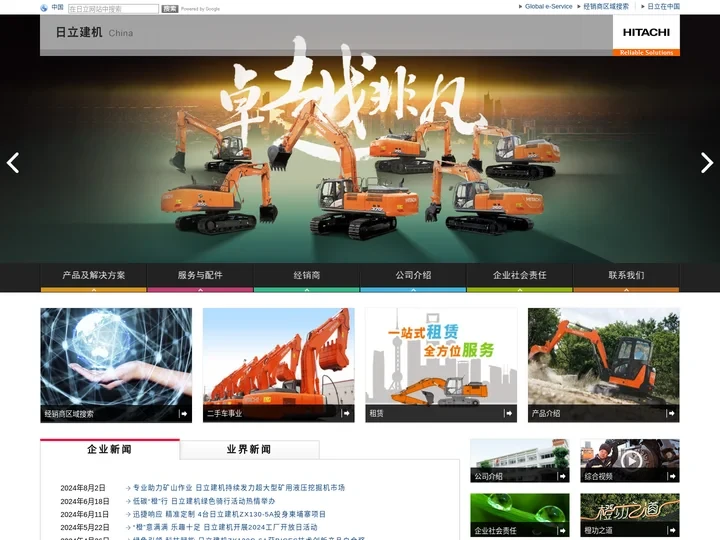Expand 服务与配件 menu arrow
This screenshot has height=540, width=720.
pyautogui.click(x=200, y=290)
